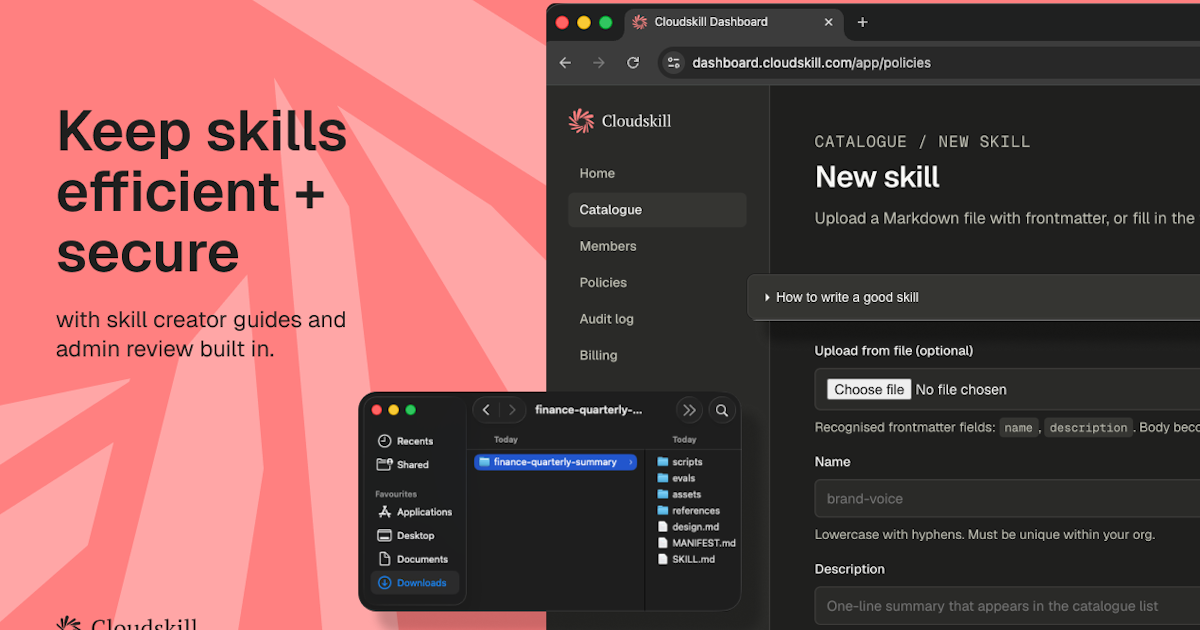Close the Cloudskill Dashboard tab
Viewport: 1200px width, 630px height.
[x=828, y=22]
